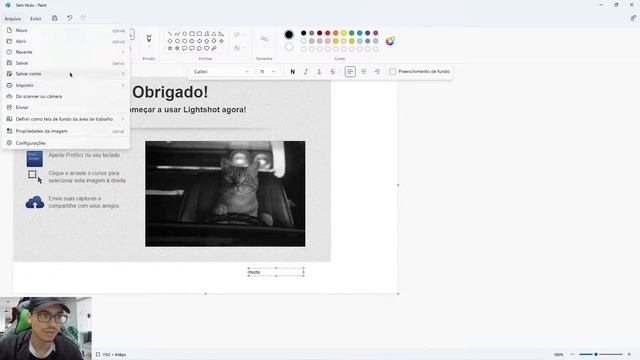Select the rounded callout shape
This screenshot has width=640, height=360.
184,48
